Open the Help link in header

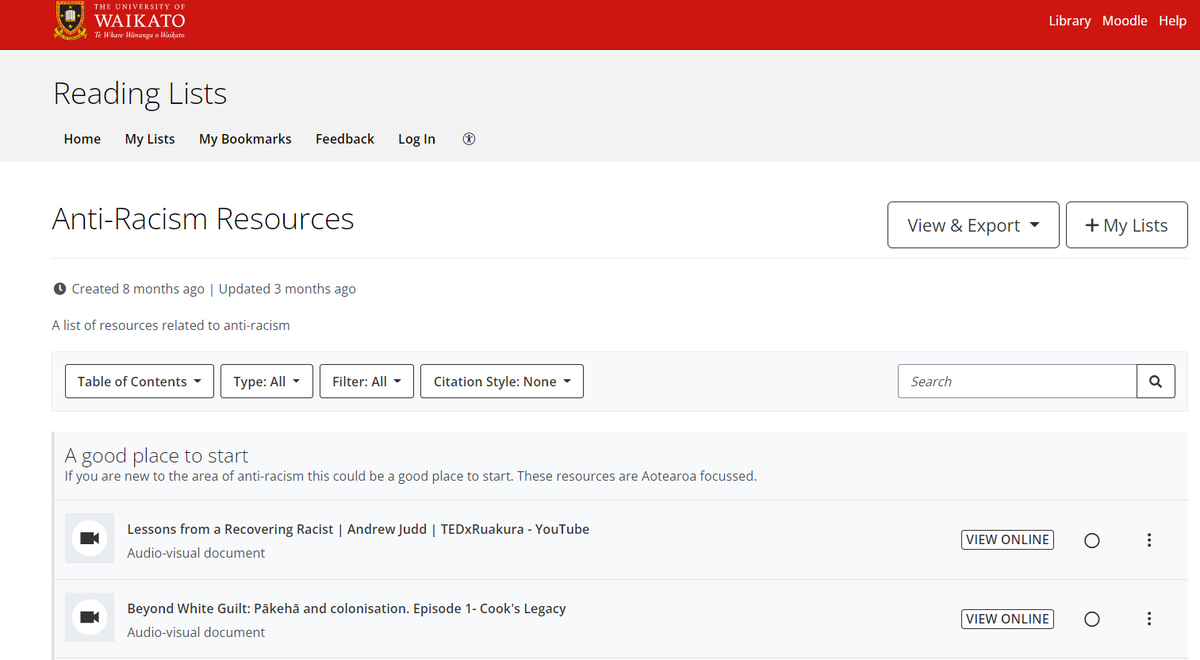(x=1172, y=21)
